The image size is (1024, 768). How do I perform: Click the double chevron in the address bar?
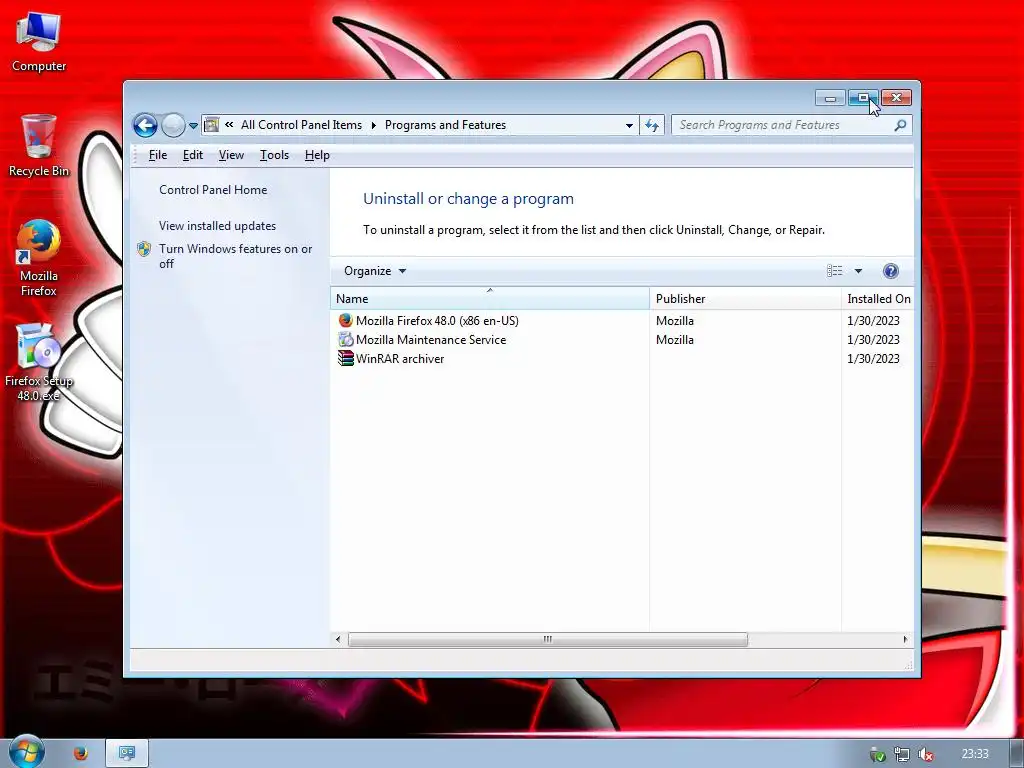click(x=229, y=124)
